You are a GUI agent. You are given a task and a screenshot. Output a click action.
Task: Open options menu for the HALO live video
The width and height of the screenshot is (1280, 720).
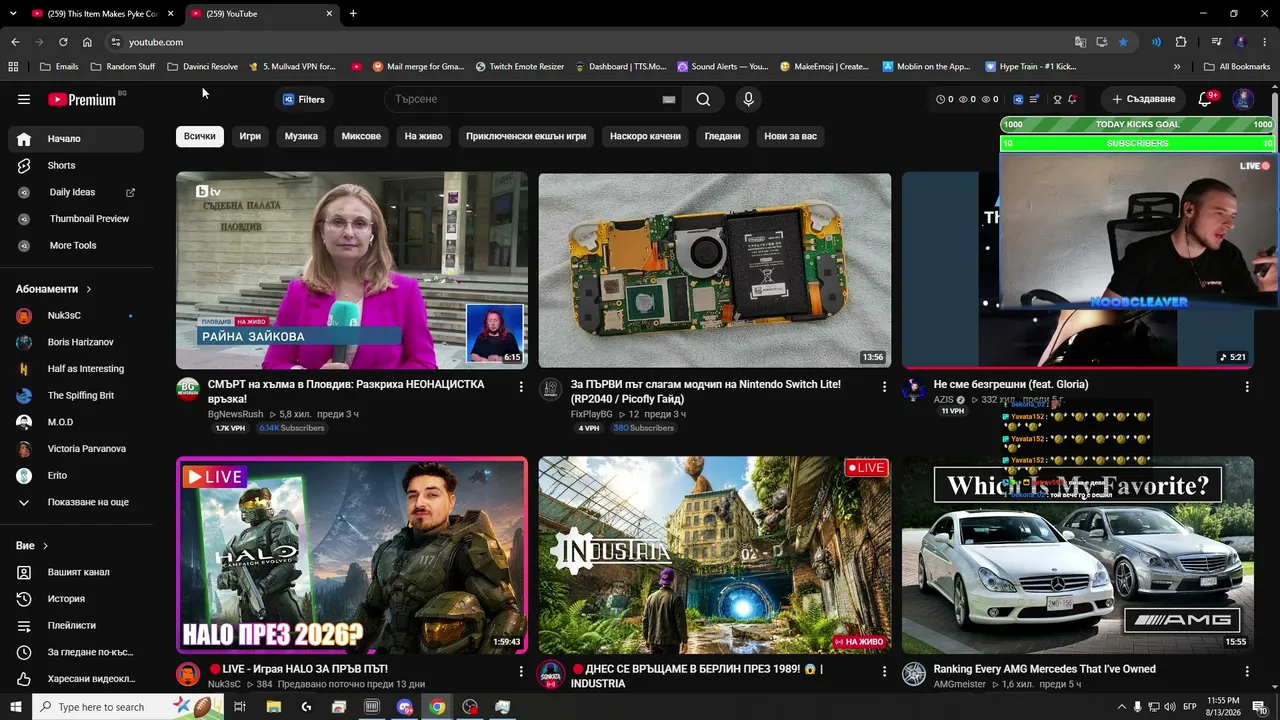521,671
